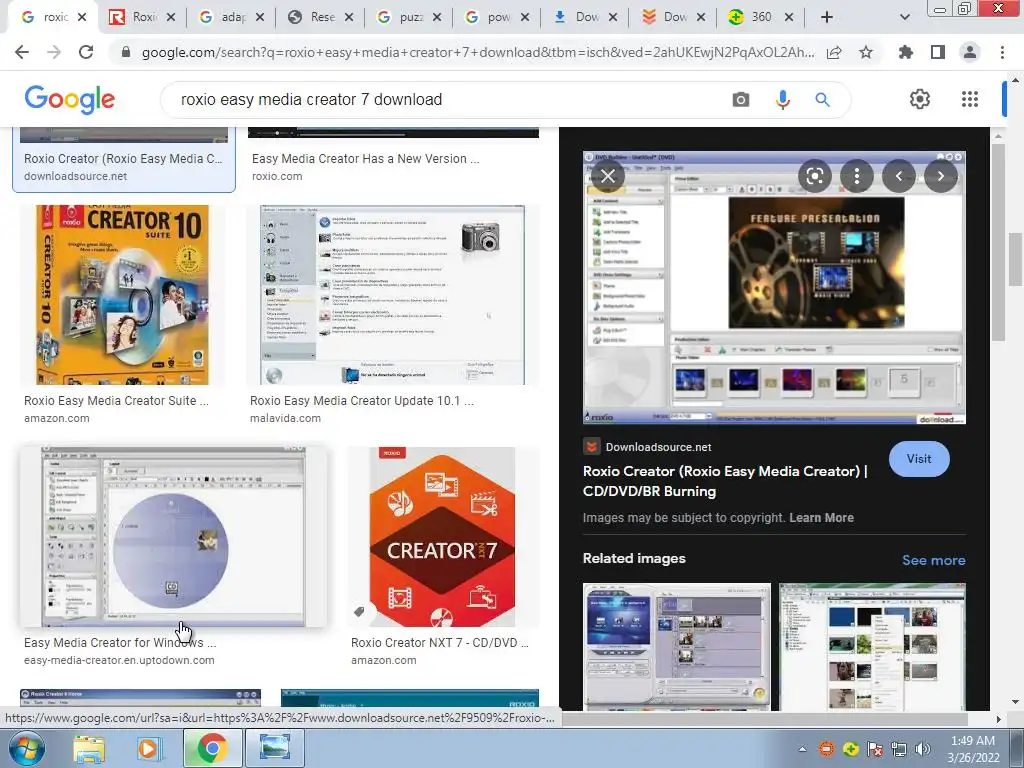
Task: Open the Google apps grid
Action: pyautogui.click(x=970, y=99)
